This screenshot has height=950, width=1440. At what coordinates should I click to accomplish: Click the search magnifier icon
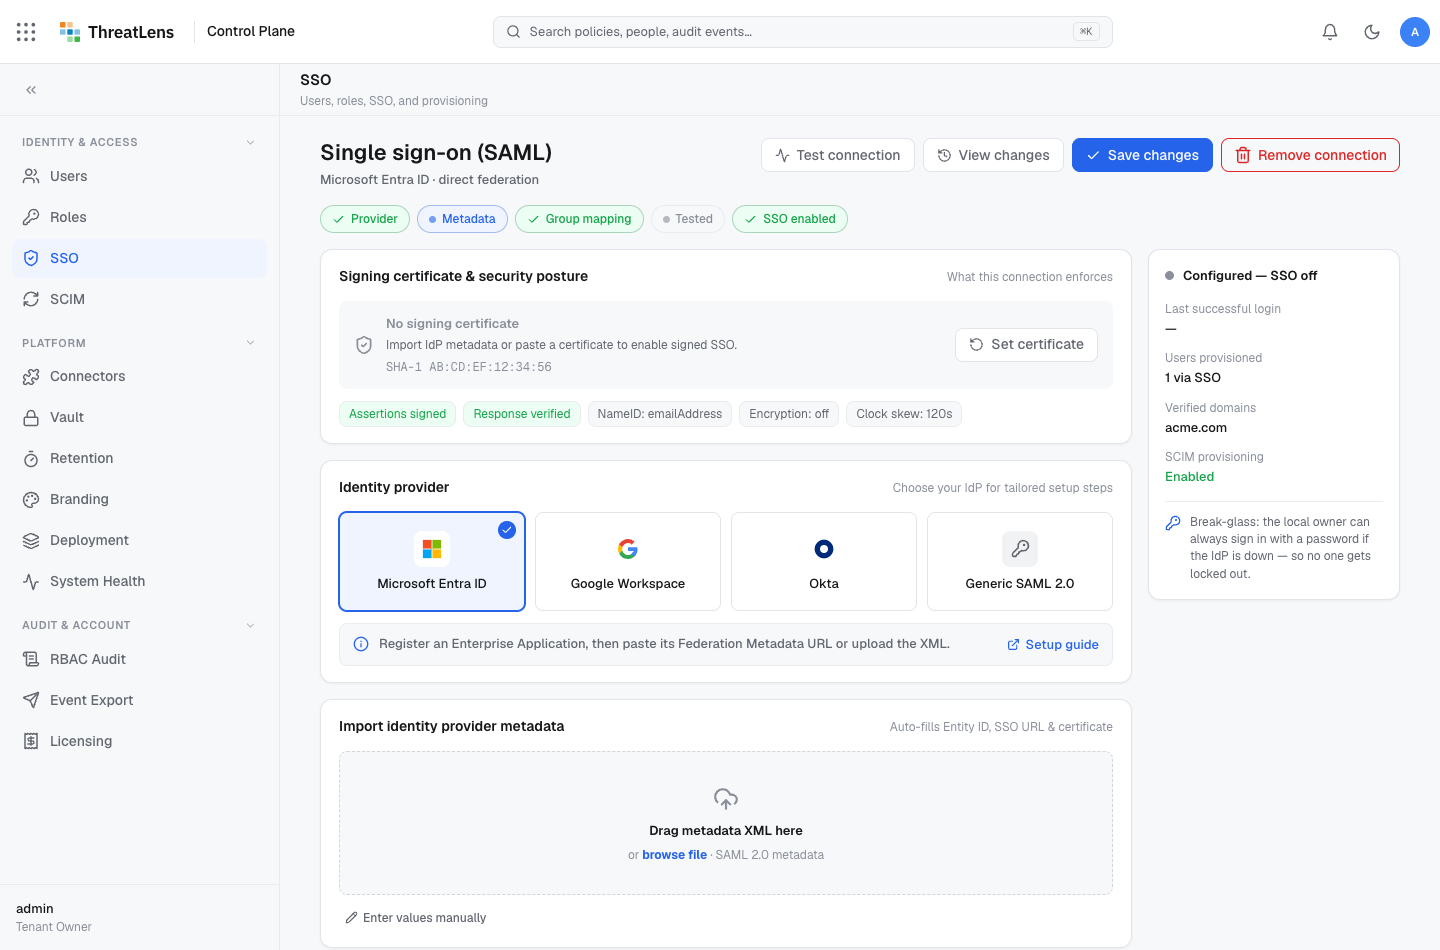(513, 32)
